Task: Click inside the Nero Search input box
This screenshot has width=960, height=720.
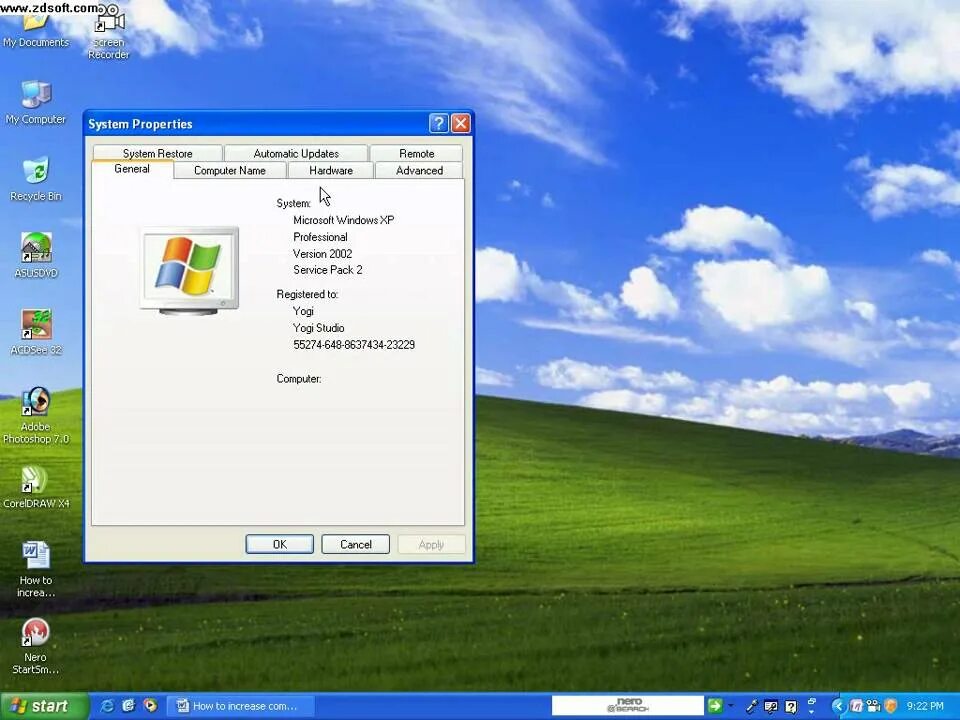Action: (x=628, y=705)
